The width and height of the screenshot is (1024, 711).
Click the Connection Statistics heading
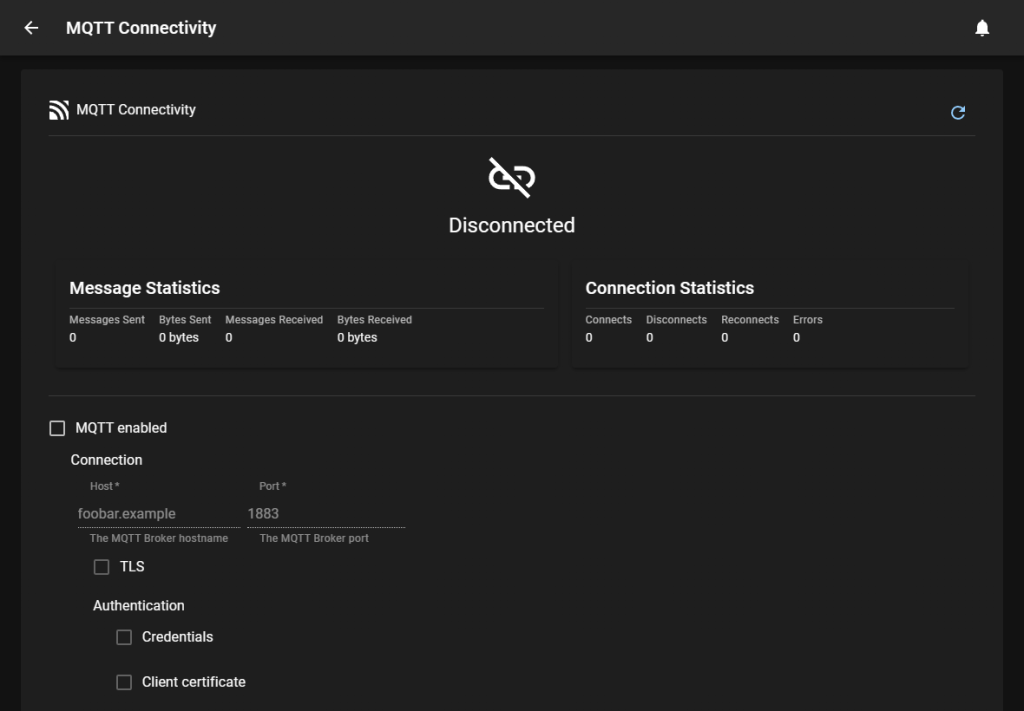pyautogui.click(x=669, y=288)
